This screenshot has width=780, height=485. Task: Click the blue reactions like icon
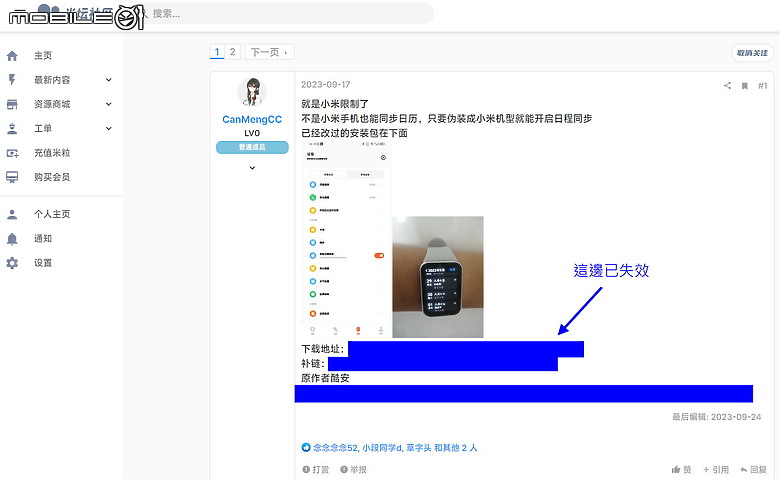(x=306, y=448)
